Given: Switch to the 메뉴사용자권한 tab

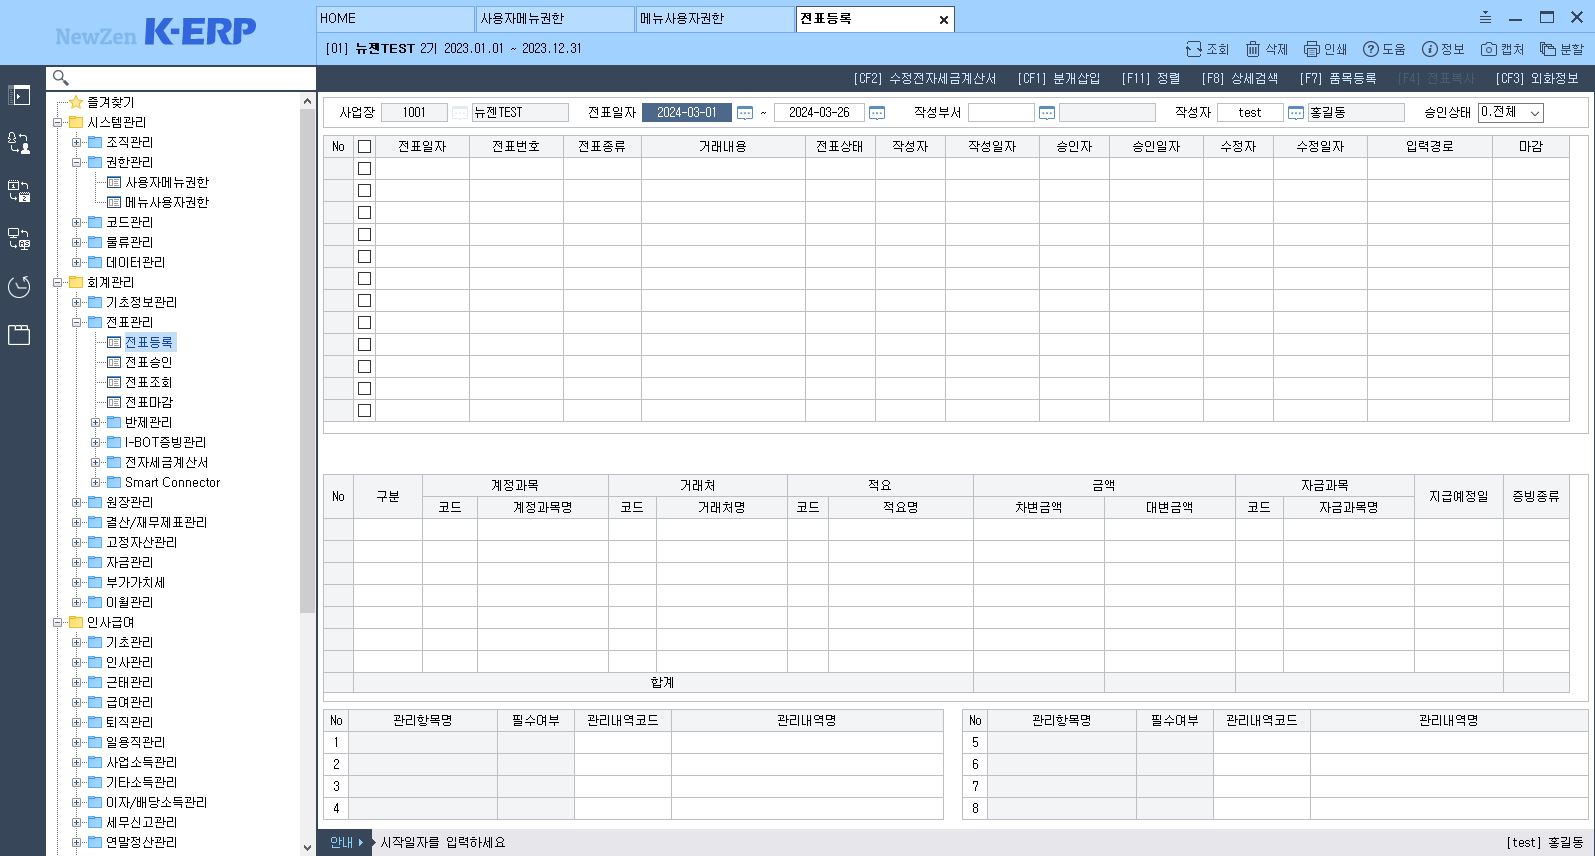Looking at the screenshot, I should click(x=714, y=19).
